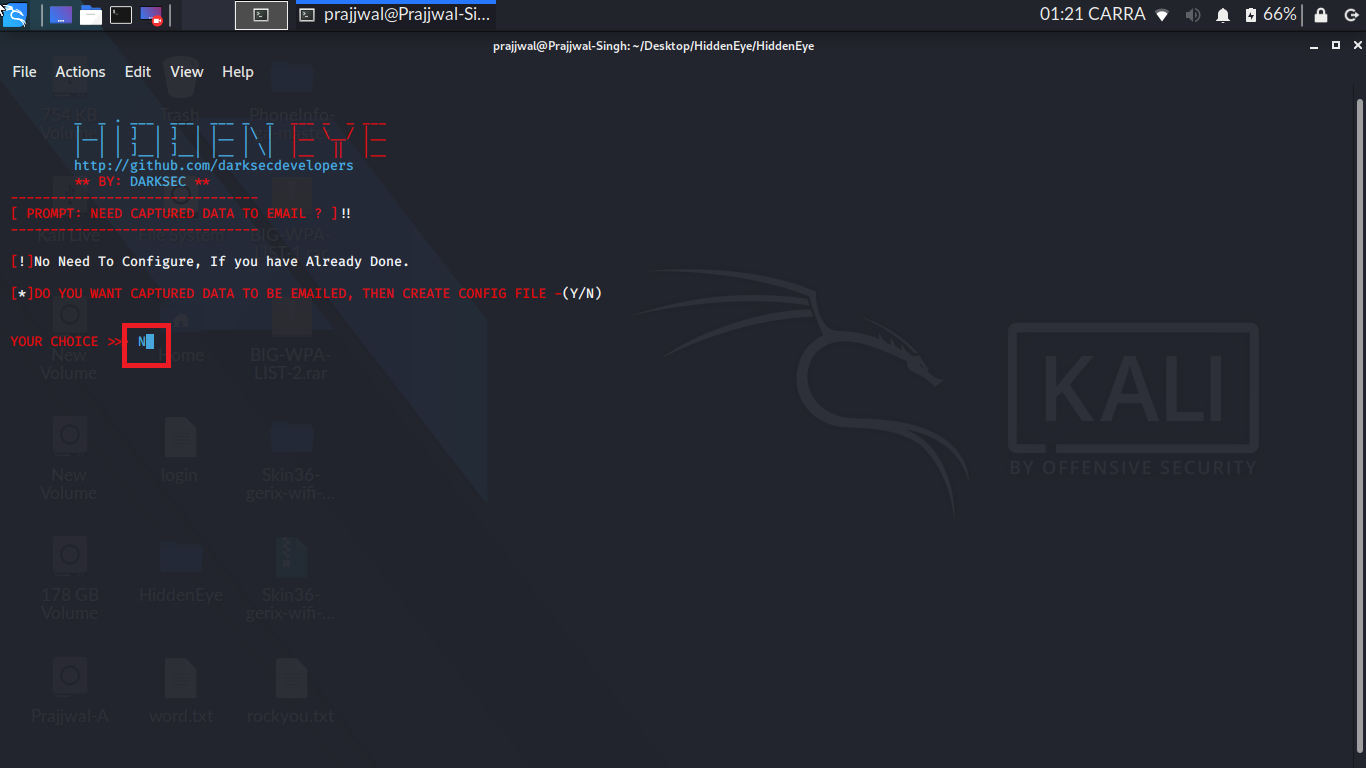Image resolution: width=1366 pixels, height=768 pixels.
Task: Open word.txt on the desktop
Action: (x=180, y=680)
